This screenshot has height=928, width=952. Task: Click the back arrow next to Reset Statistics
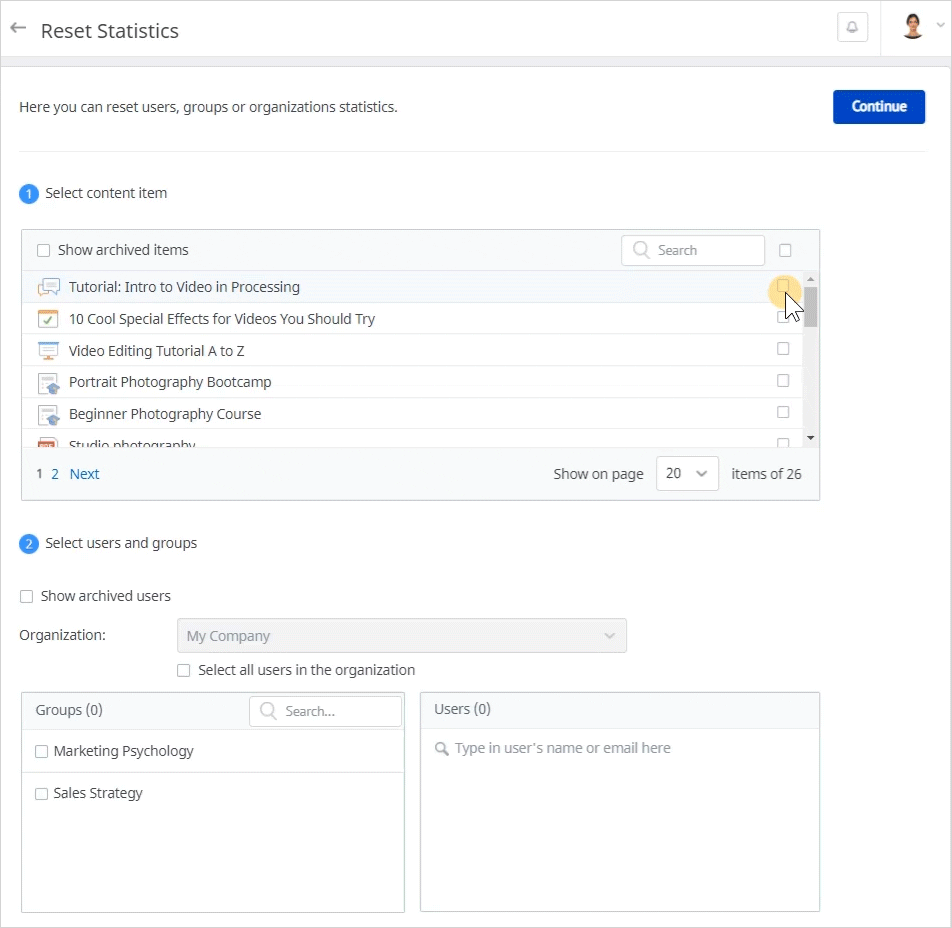point(18,29)
